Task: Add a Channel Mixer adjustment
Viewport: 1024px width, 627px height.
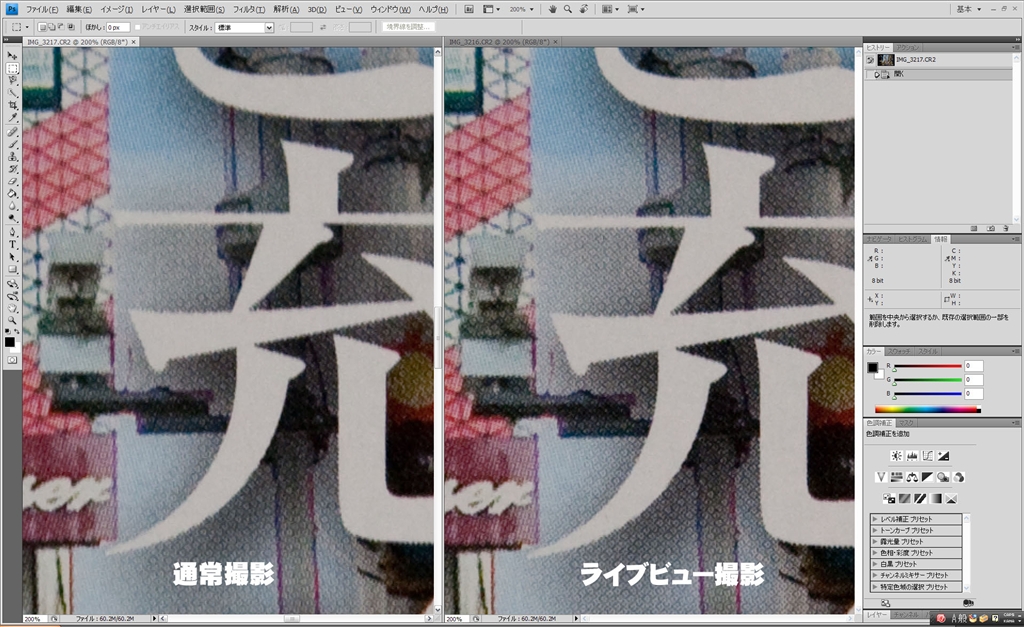Action: coord(959,477)
